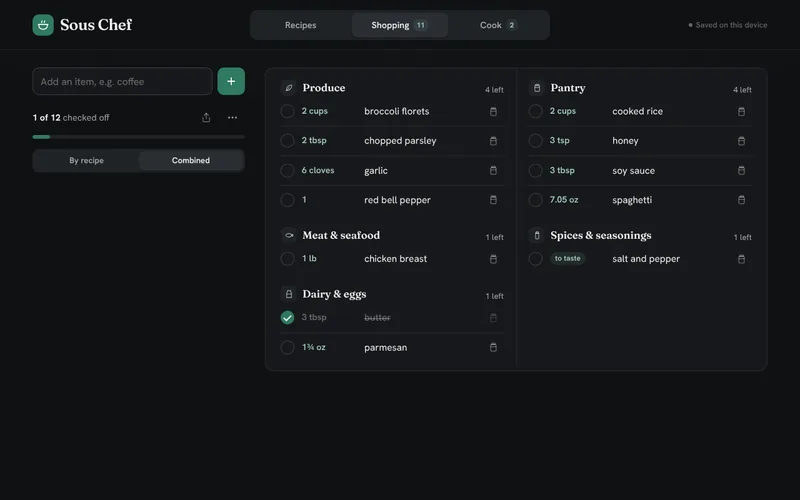This screenshot has height=500, width=800.
Task: Click the Produce '4 left' counter
Action: coord(494,90)
